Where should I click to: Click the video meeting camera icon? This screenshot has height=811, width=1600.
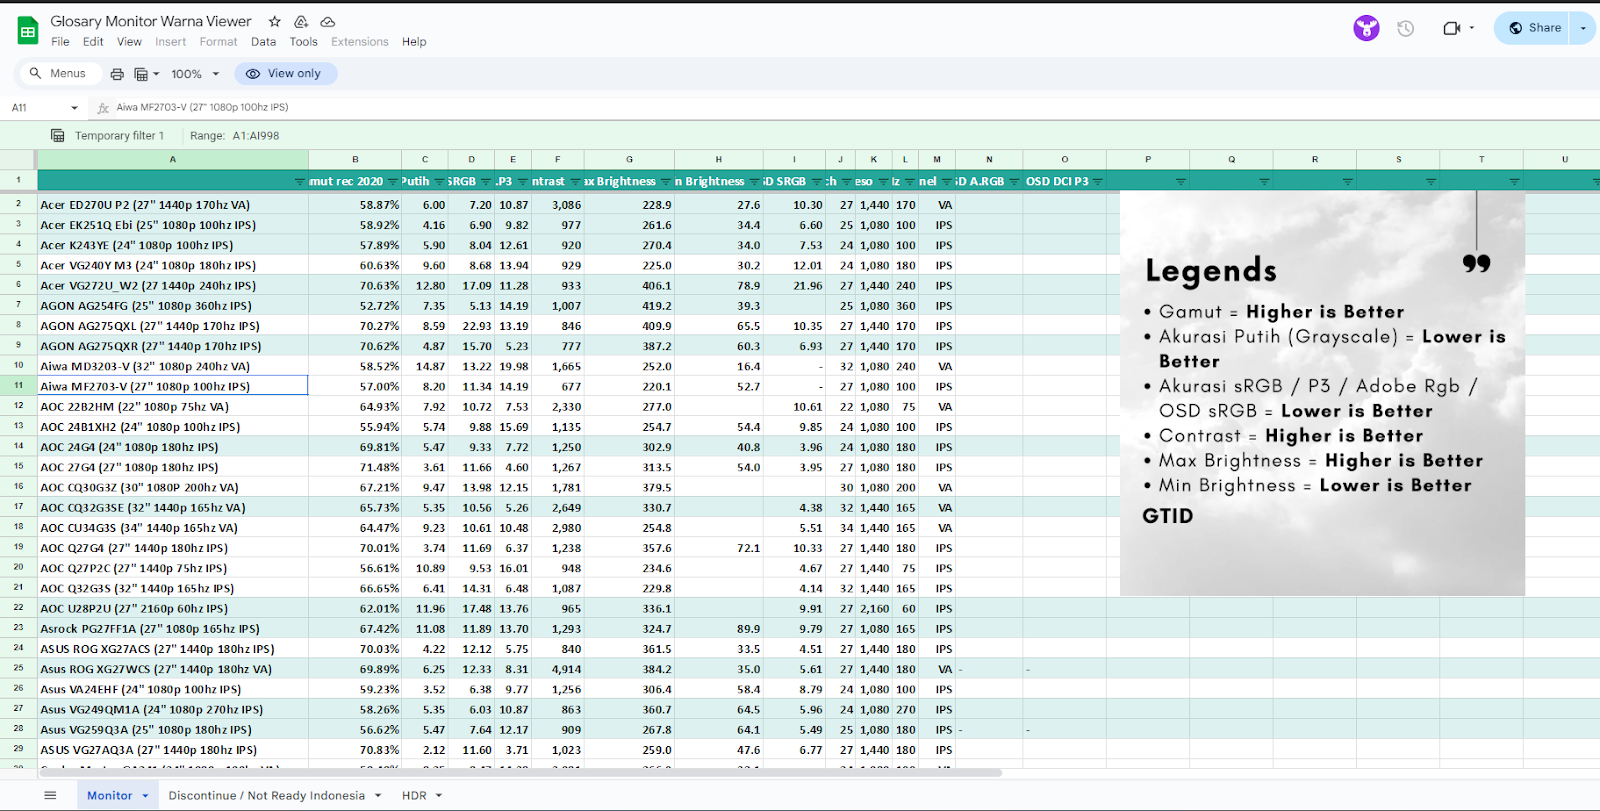point(1452,28)
